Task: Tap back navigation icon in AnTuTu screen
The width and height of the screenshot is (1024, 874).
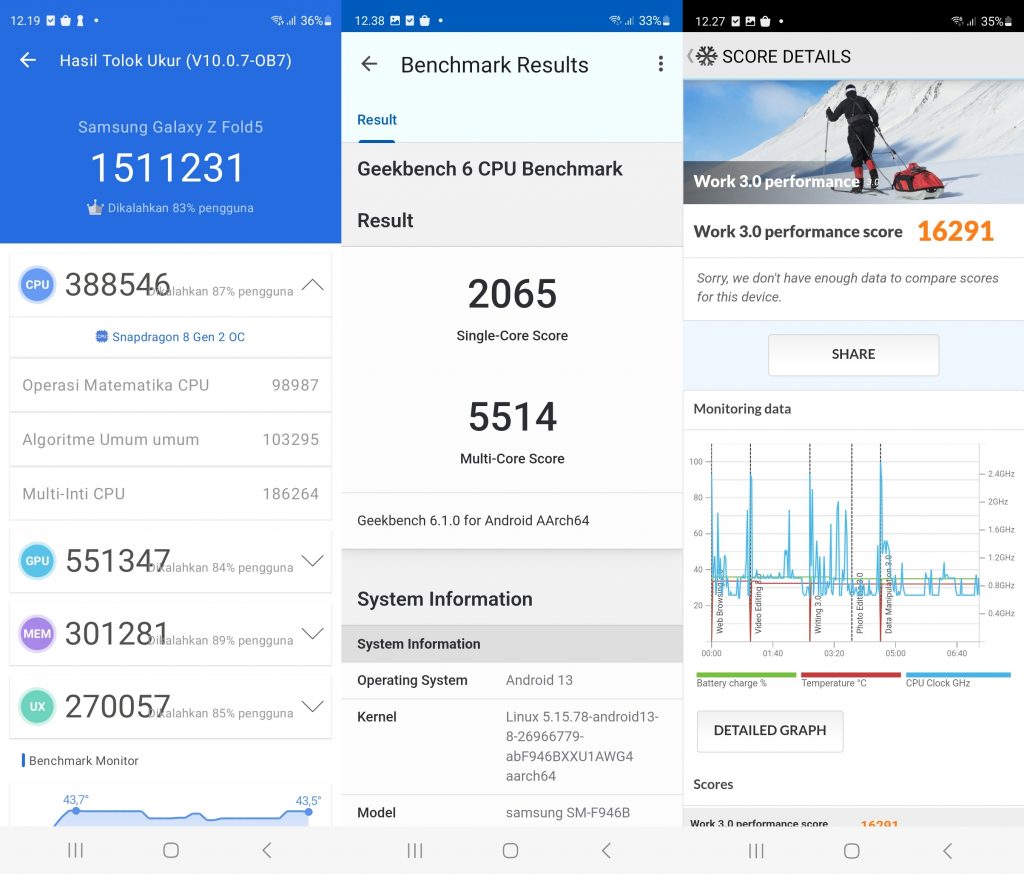Action: (266, 850)
